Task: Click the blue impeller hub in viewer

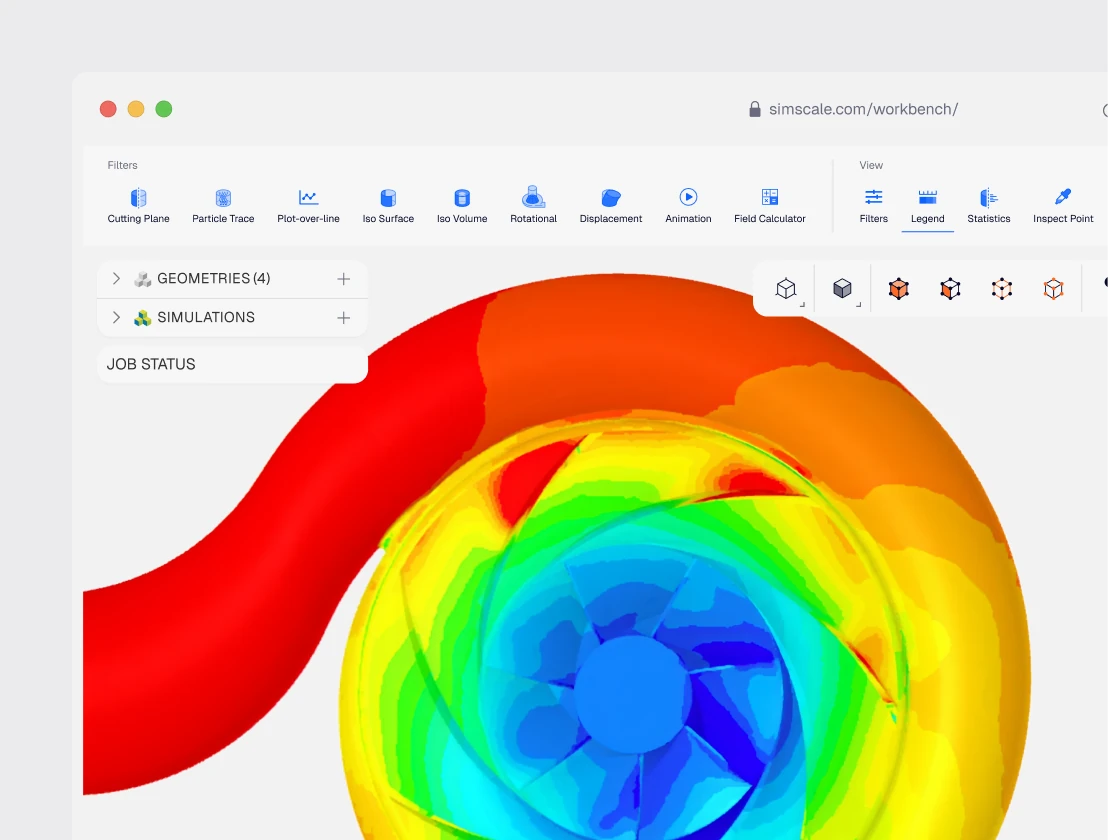Action: (632, 694)
